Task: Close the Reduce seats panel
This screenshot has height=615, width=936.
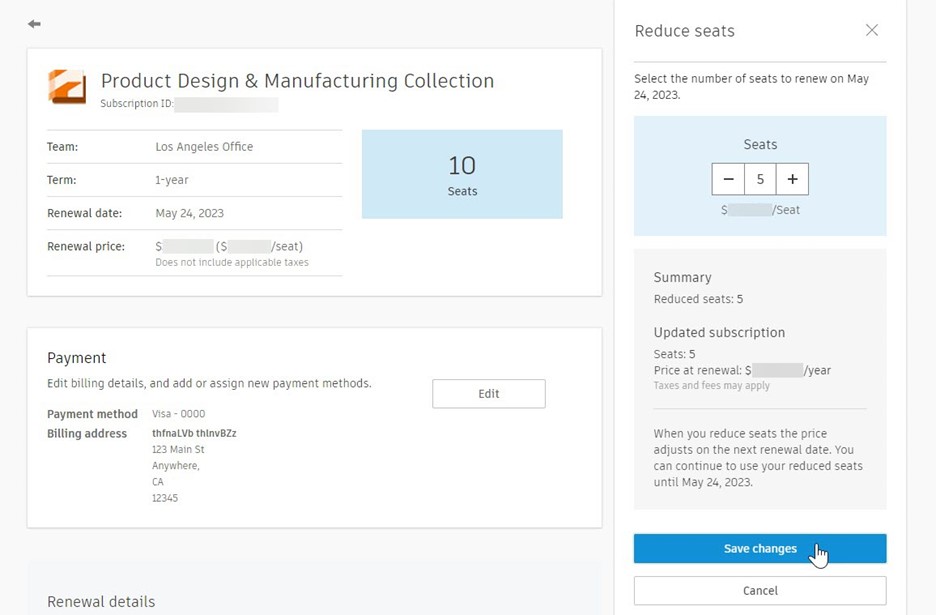Action: tap(872, 30)
